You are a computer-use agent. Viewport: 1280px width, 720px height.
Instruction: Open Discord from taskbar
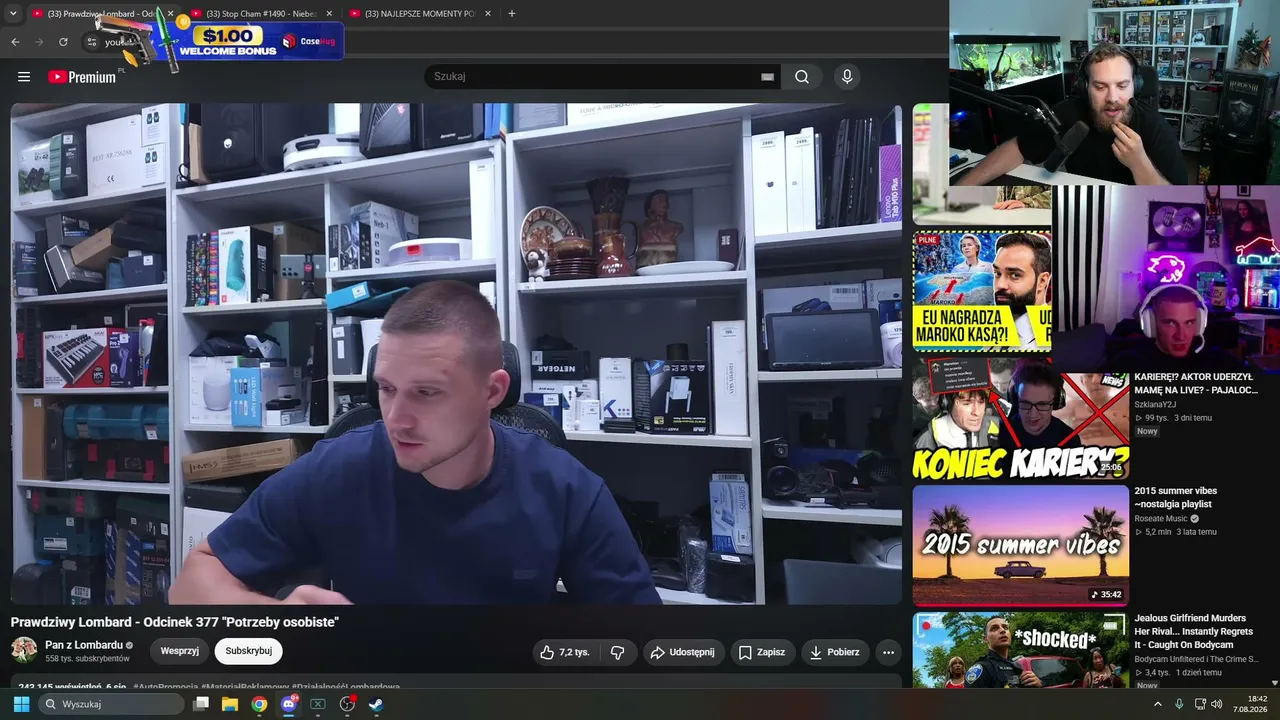pyautogui.click(x=289, y=704)
